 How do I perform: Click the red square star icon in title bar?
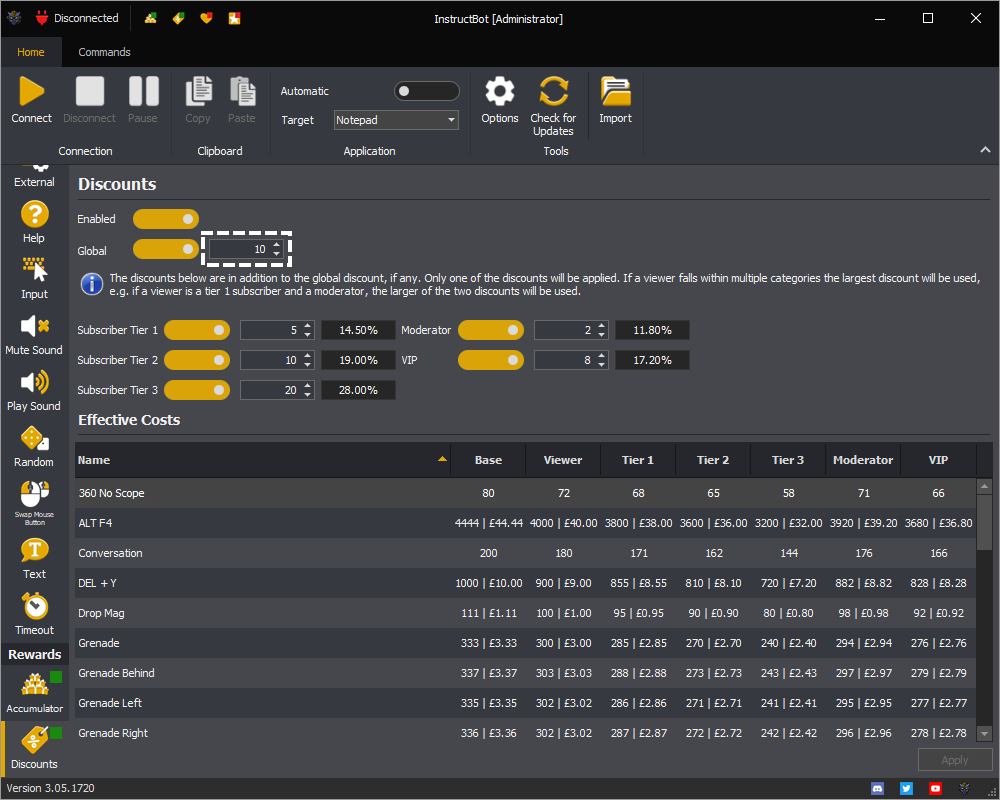coord(235,19)
